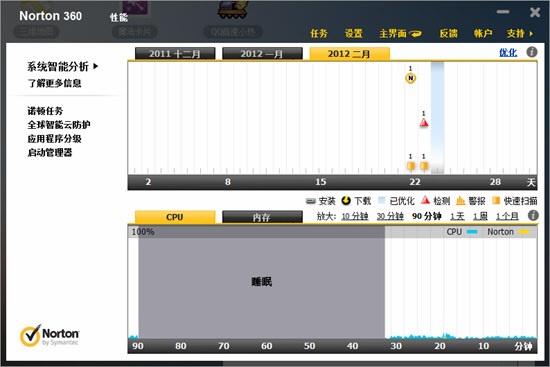This screenshot has height=367, width=550.
Task: Open 启动管理器 in the sidebar
Action: [50, 152]
